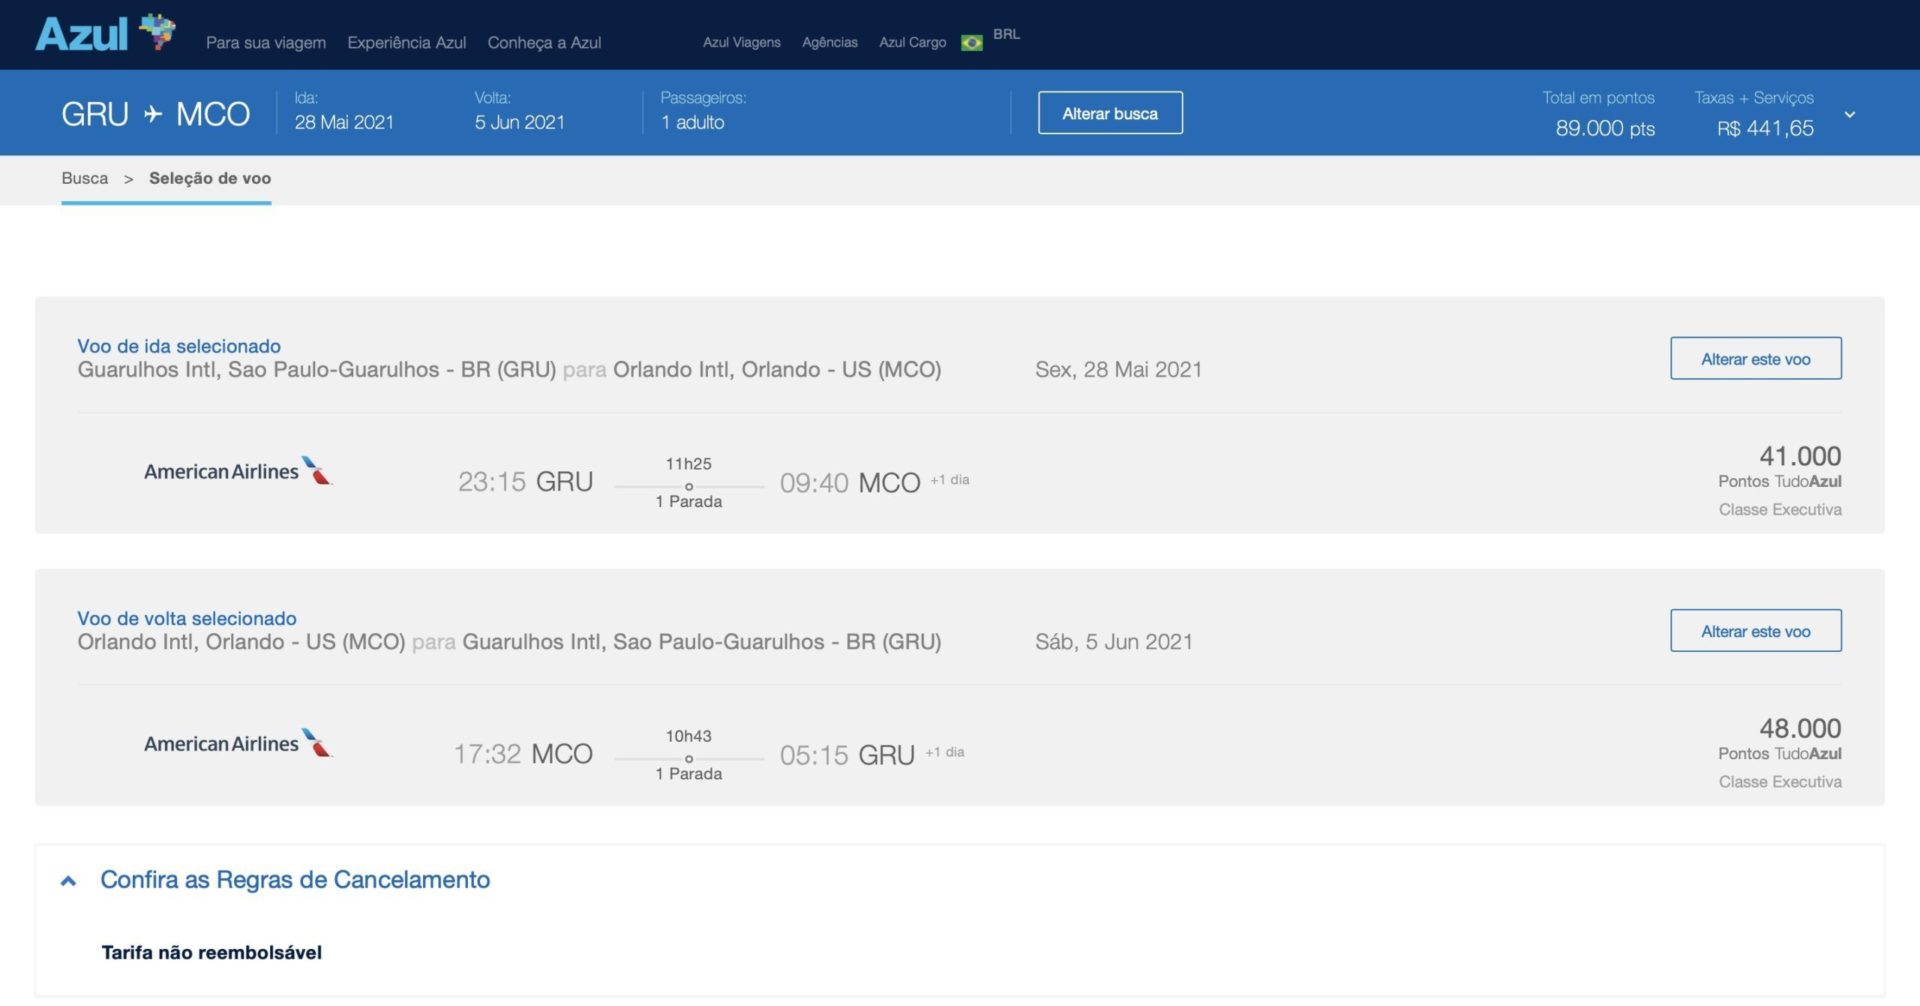
Task: Open the Azul logo homepage
Action: (x=105, y=33)
